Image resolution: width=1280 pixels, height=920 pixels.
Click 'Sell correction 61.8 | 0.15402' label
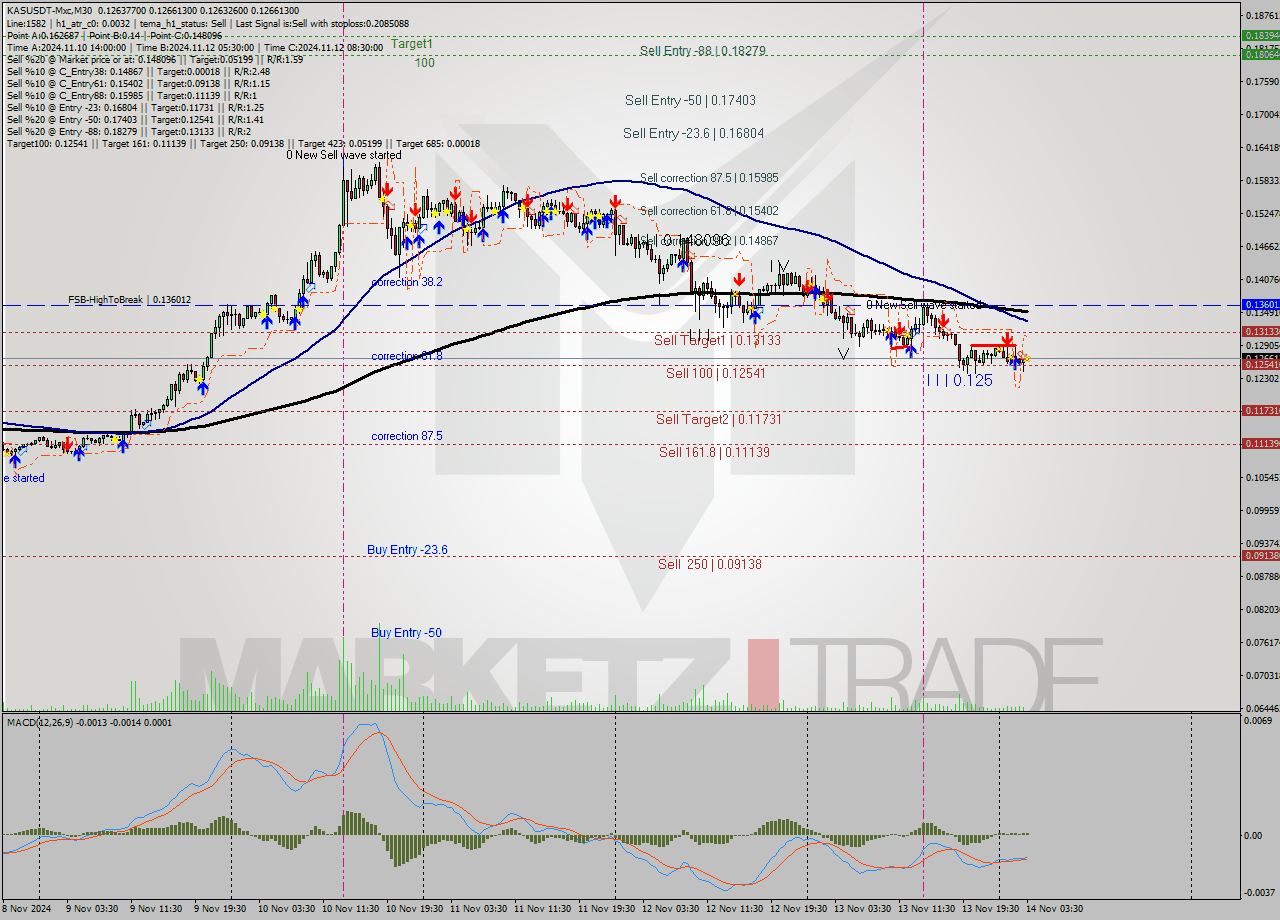tap(709, 211)
